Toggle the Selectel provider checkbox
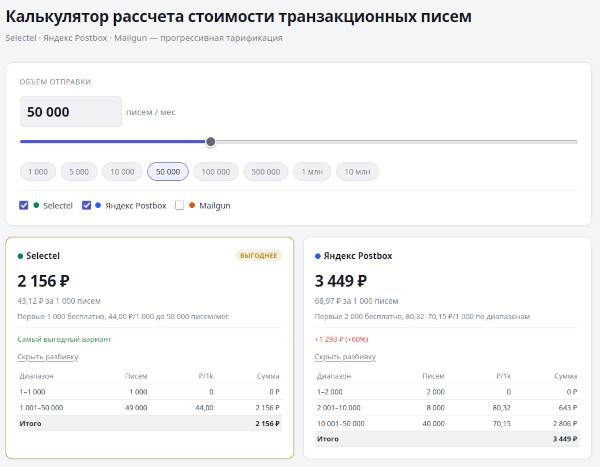600x467 pixels. pyautogui.click(x=23, y=206)
